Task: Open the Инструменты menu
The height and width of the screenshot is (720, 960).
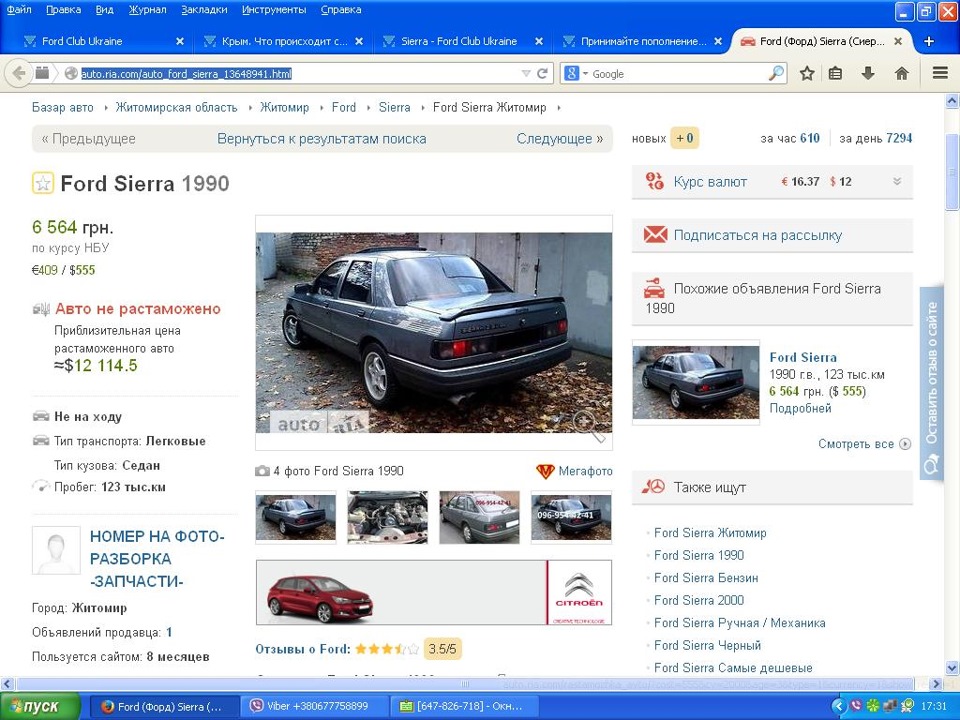Action: pyautogui.click(x=274, y=10)
